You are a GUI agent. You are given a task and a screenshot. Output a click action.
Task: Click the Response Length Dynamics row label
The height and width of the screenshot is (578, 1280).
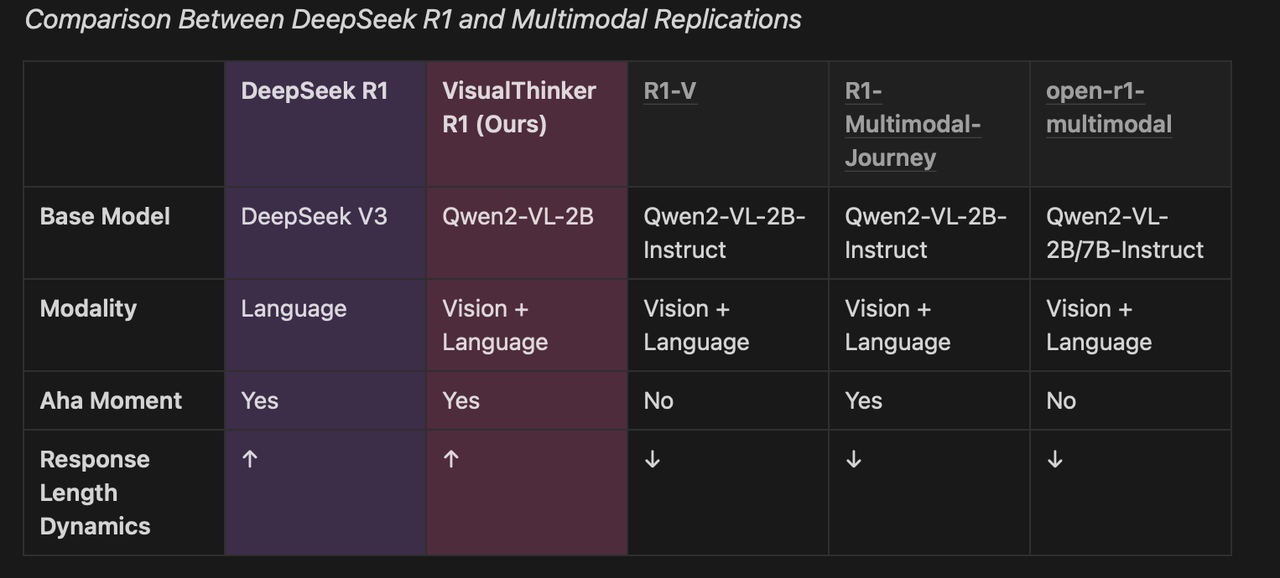pos(95,493)
